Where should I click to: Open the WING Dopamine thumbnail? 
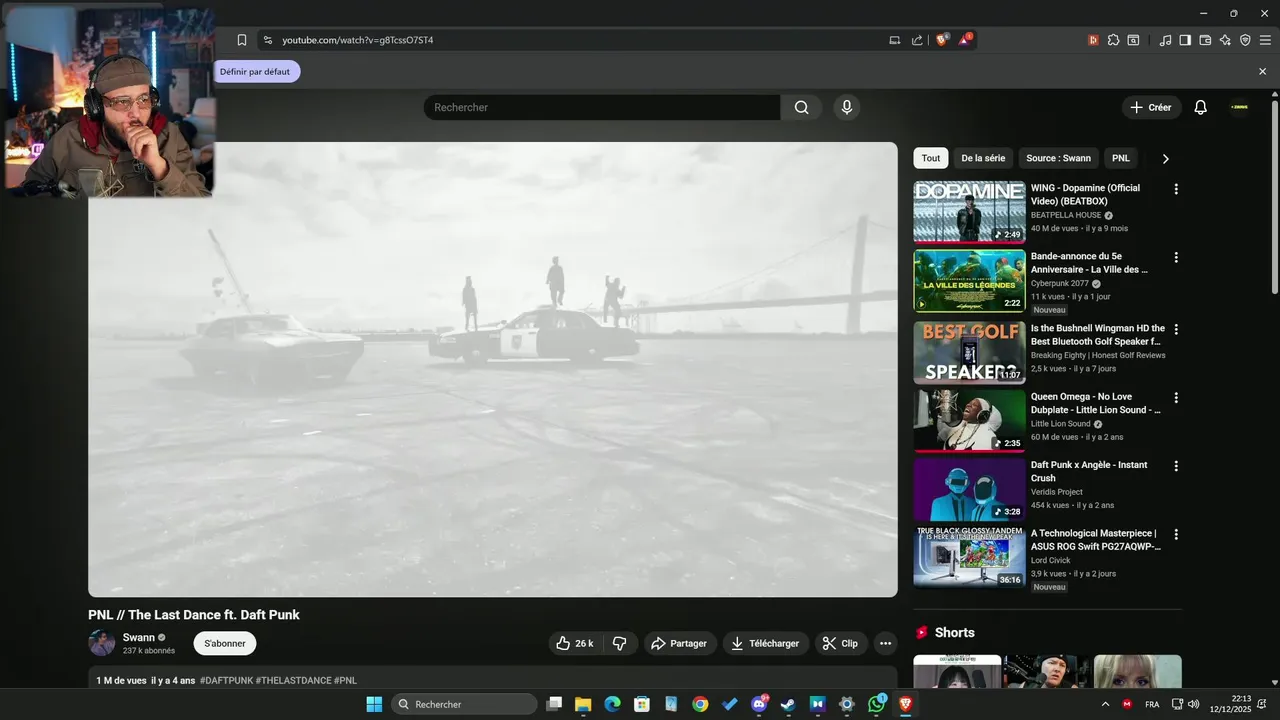(x=969, y=212)
